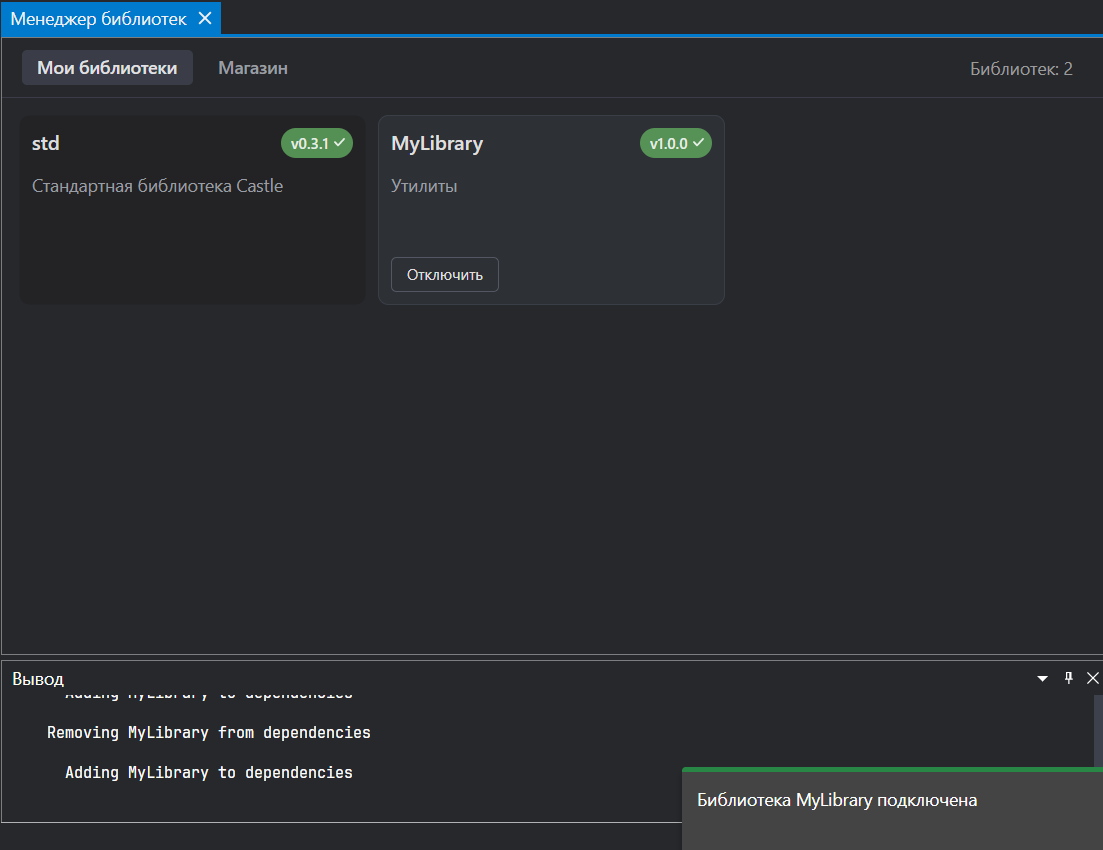The image size is (1103, 850).
Task: Click the Отключить button for MyLibrary
Action: pyautogui.click(x=445, y=274)
